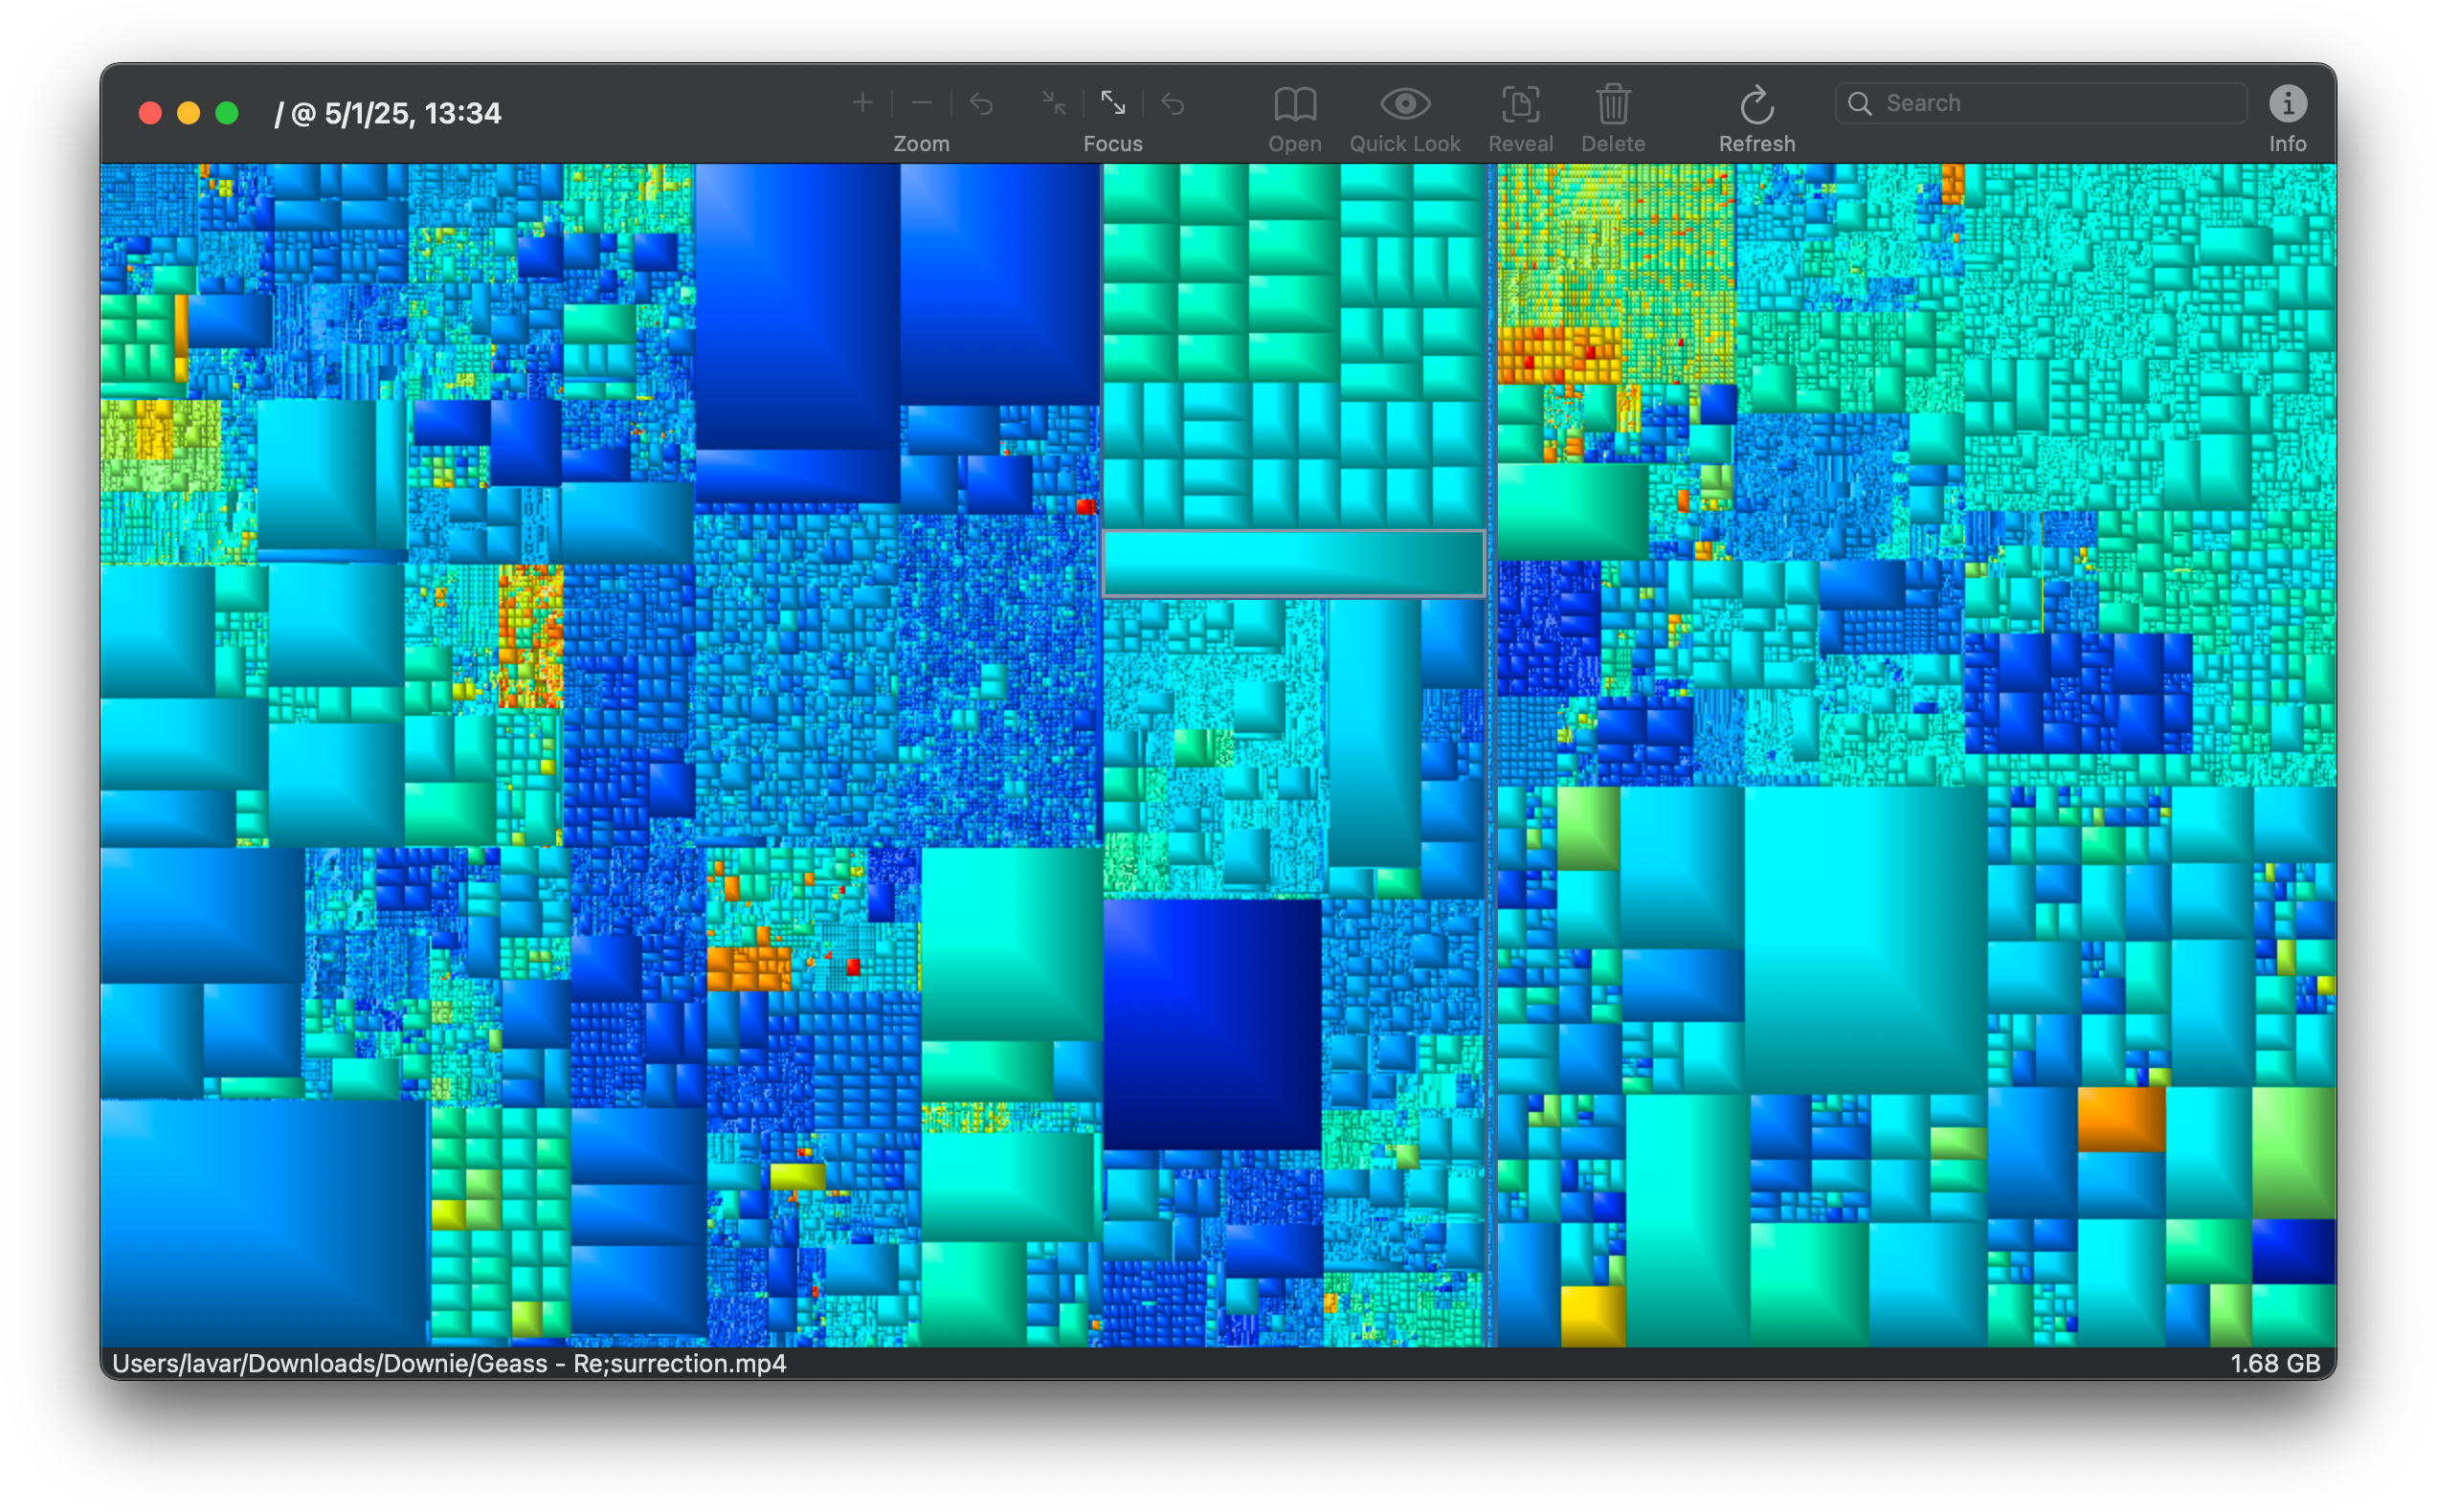Viewport: 2437px width, 1512px height.
Task: Reset zoom with the Zoom undo arrow
Action: click(981, 103)
